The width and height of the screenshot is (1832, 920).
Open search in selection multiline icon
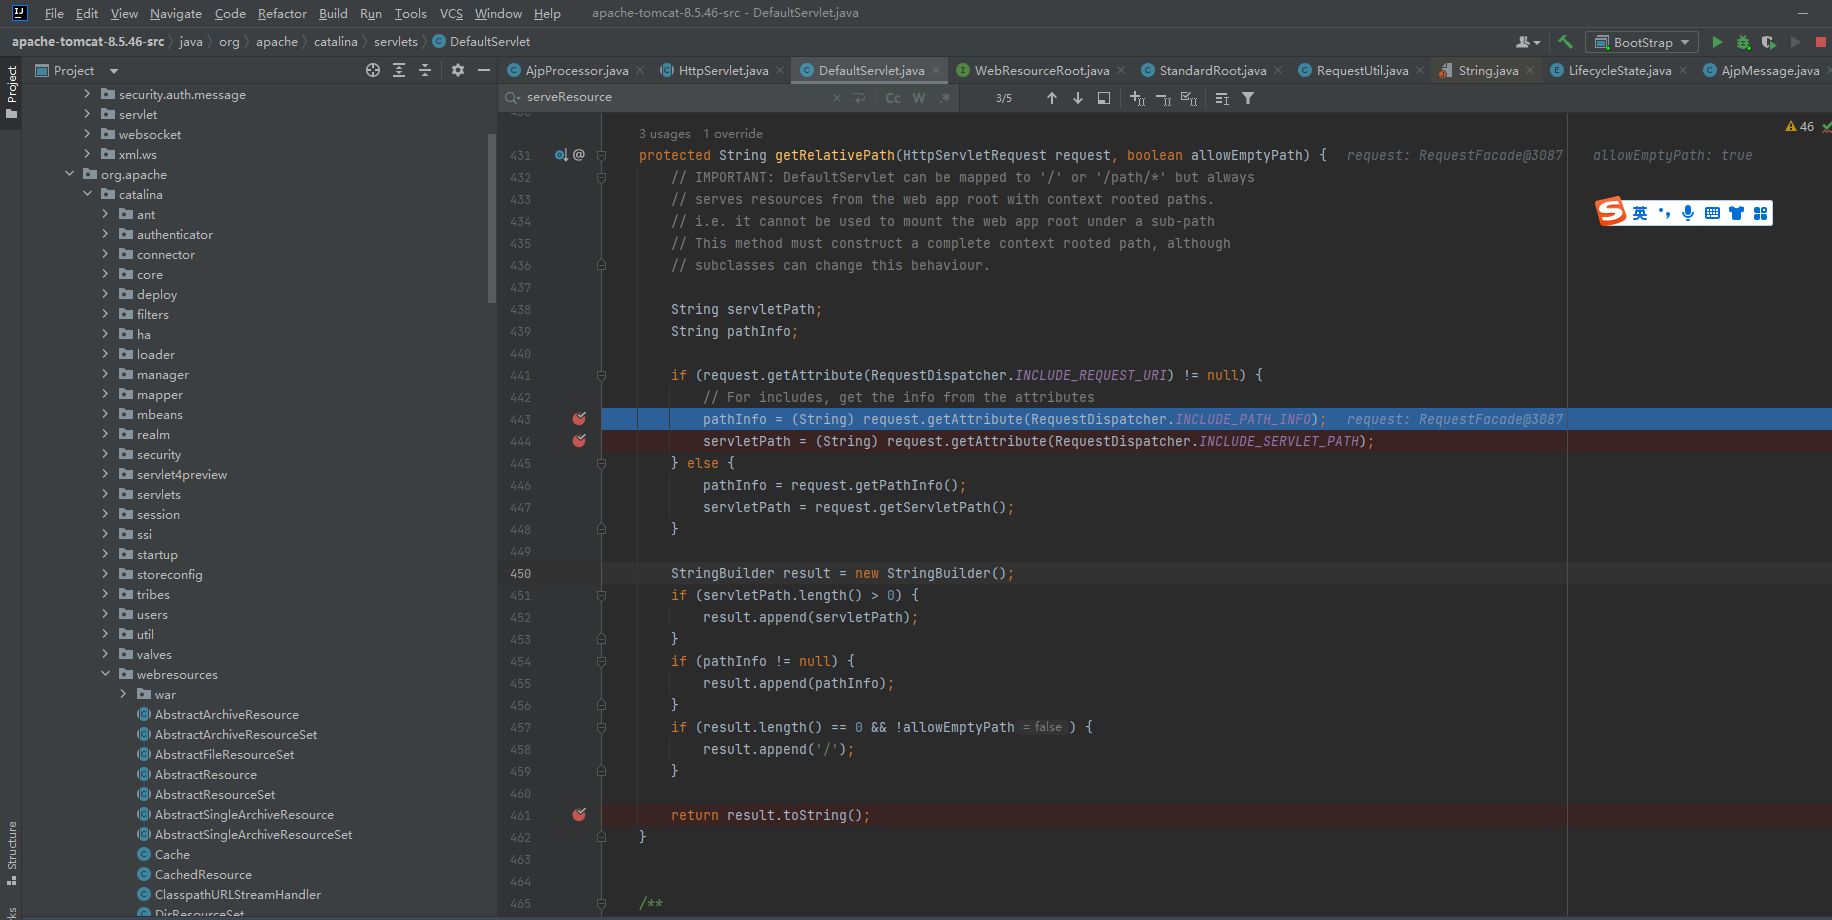pos(1222,98)
